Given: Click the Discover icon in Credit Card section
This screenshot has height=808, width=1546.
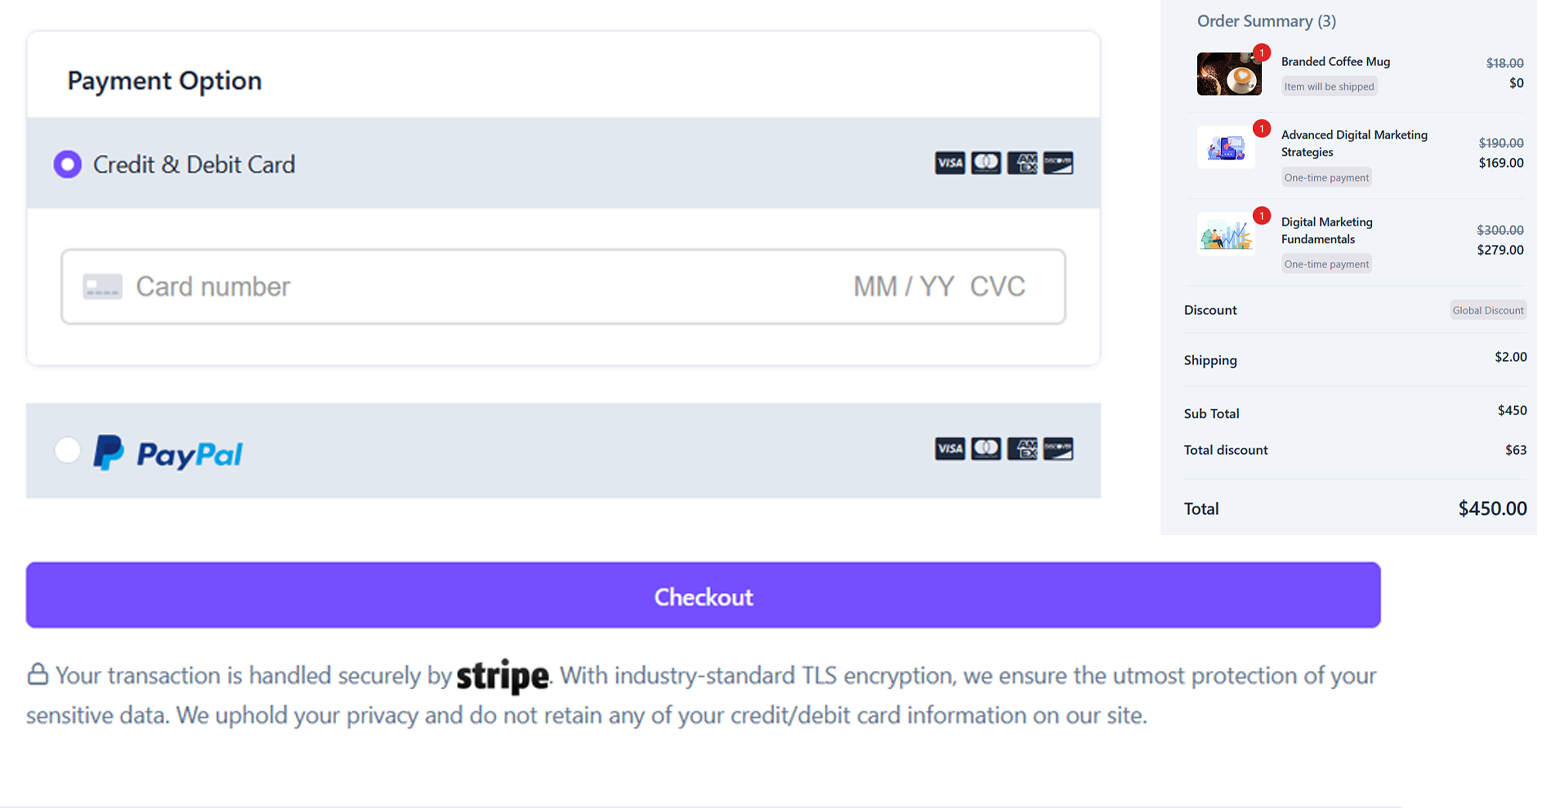Looking at the screenshot, I should [1057, 163].
